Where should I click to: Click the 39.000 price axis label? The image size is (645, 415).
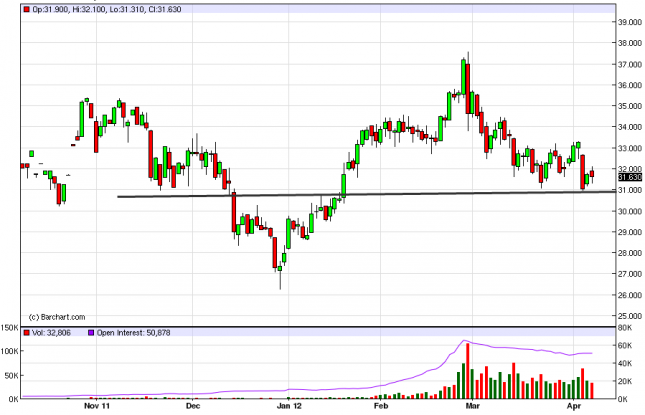pos(629,22)
